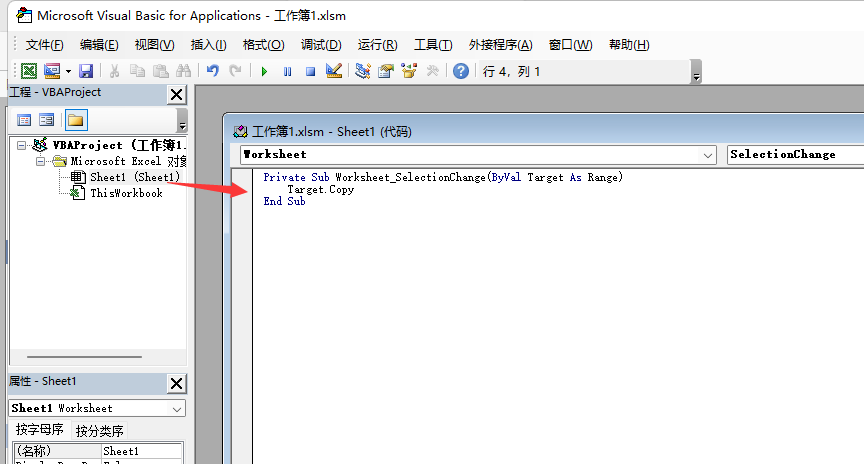Viewport: 864px width, 464px height.
Task: Click the Sheet1 name property value field
Action: pyautogui.click(x=142, y=451)
